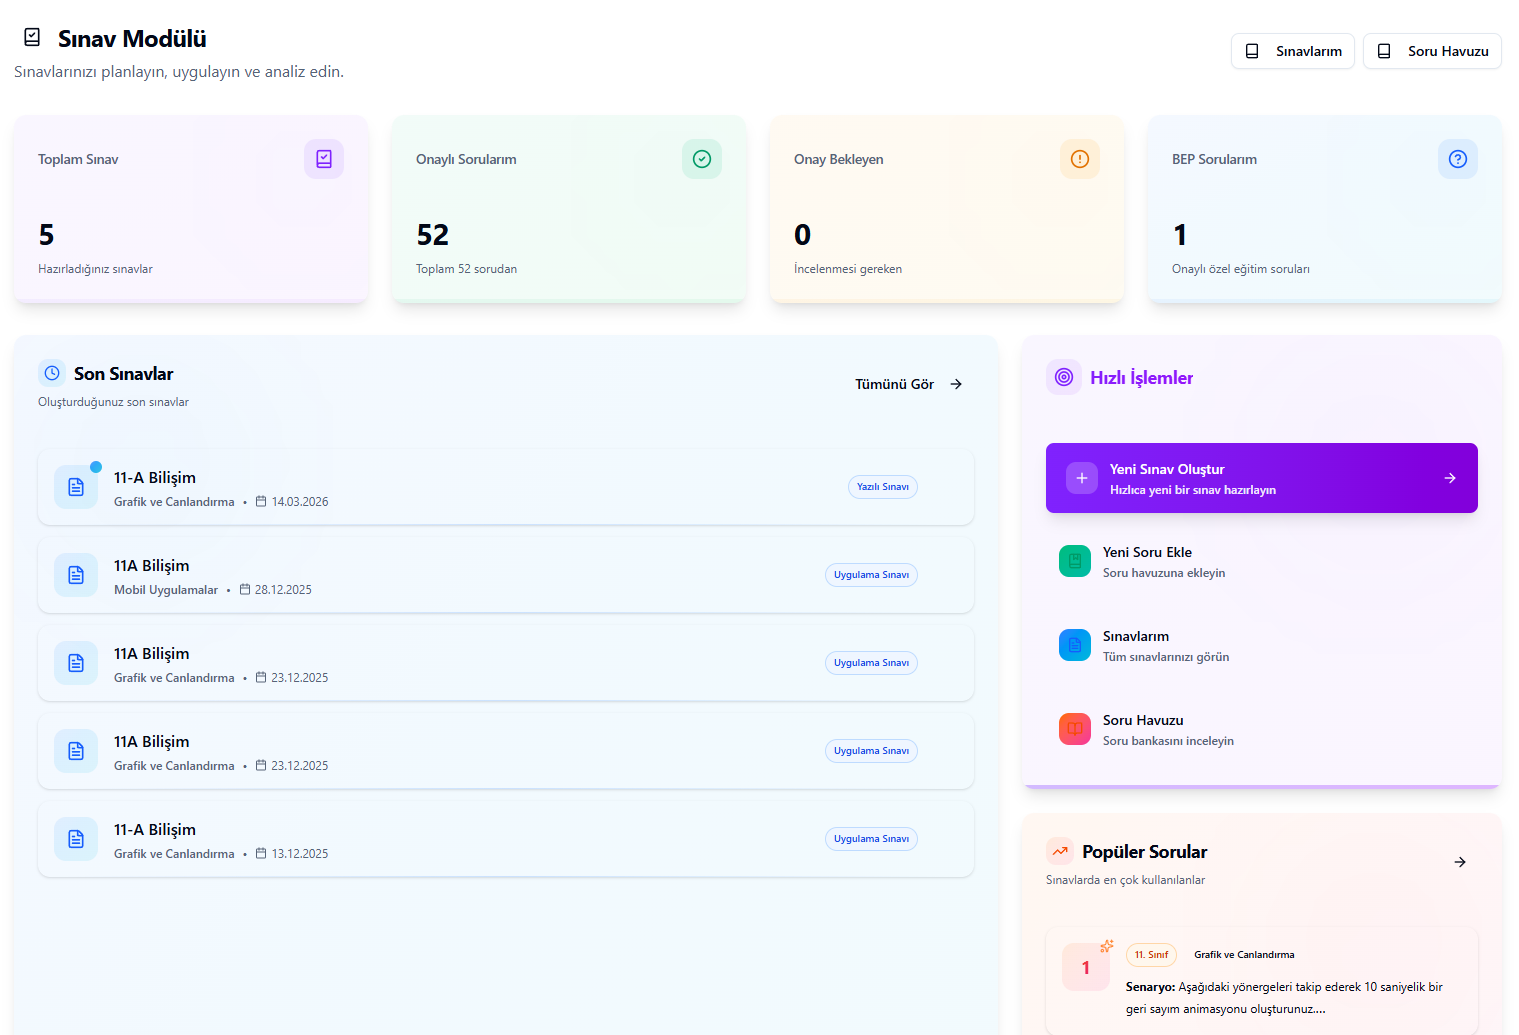The image size is (1519, 1035).
Task: Open Sınavlarım from the top header
Action: tap(1293, 51)
